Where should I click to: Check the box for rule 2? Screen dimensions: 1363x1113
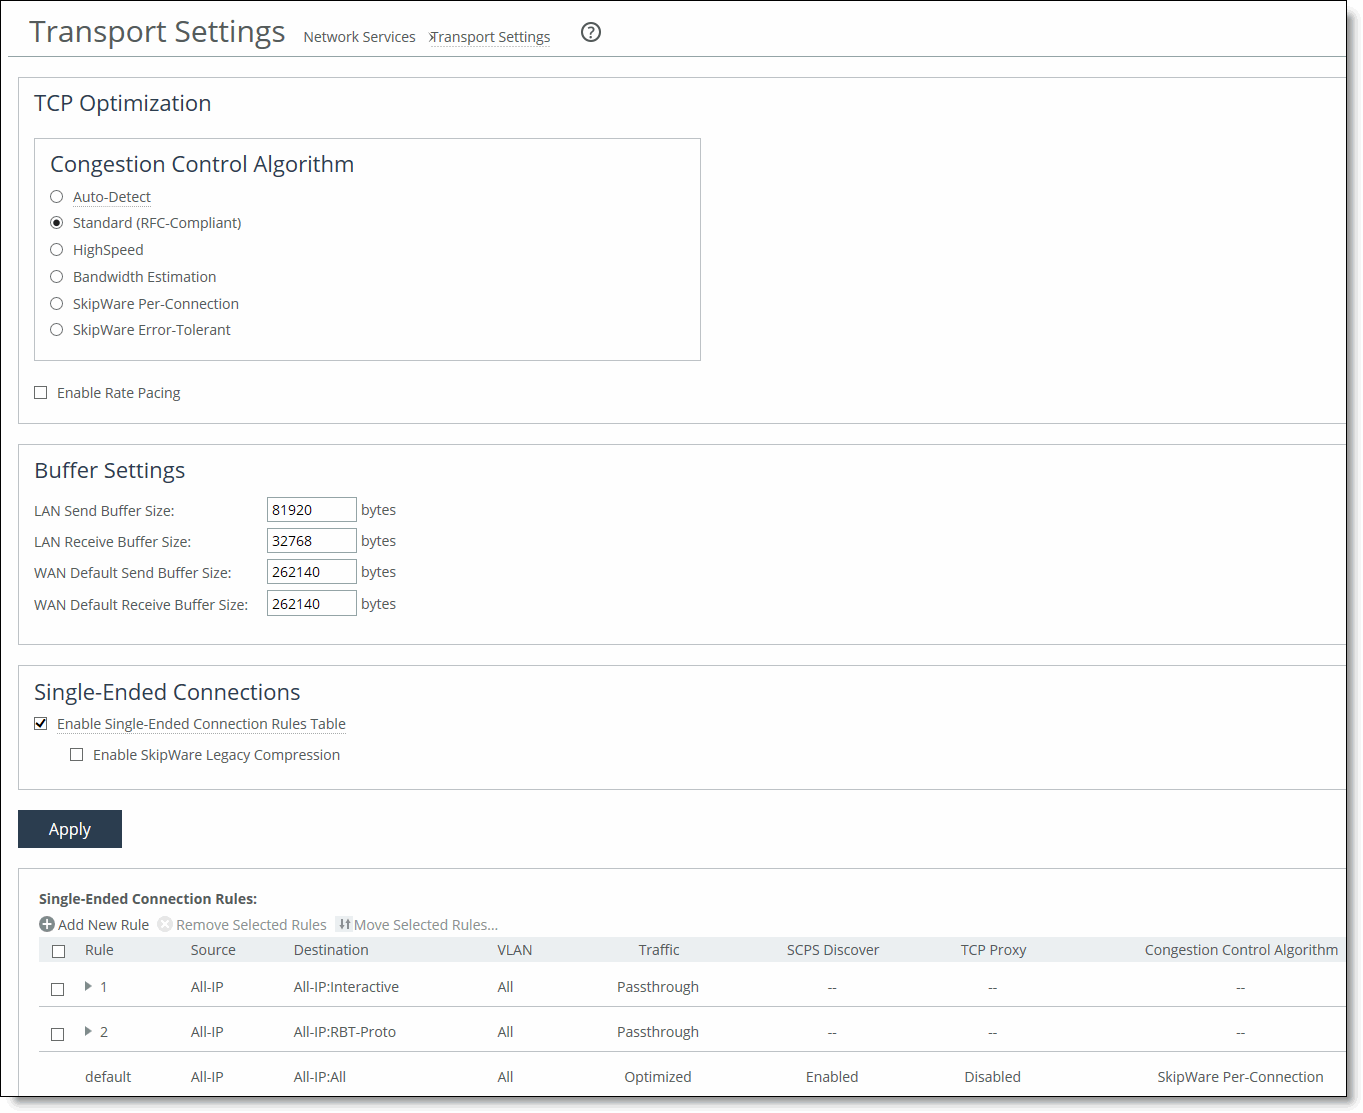coord(58,1034)
